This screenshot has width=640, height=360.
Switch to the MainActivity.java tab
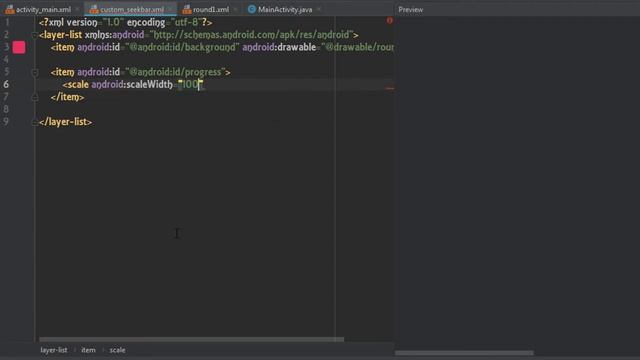[285, 9]
